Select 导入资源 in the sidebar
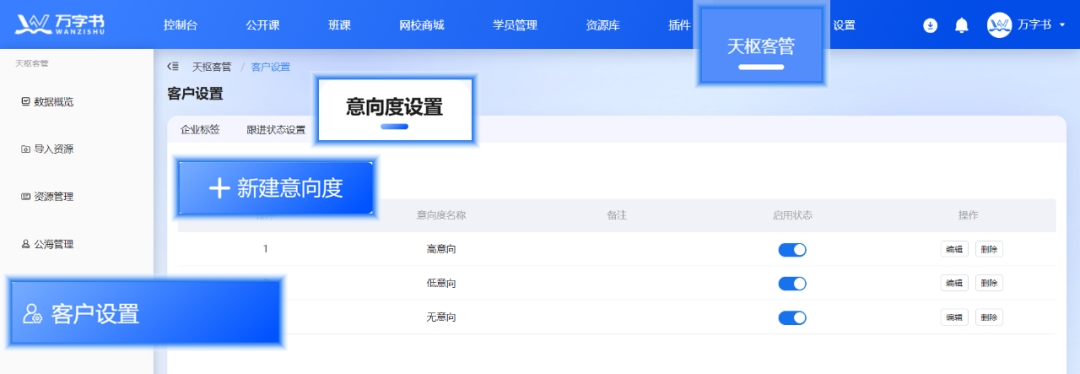 (48, 149)
